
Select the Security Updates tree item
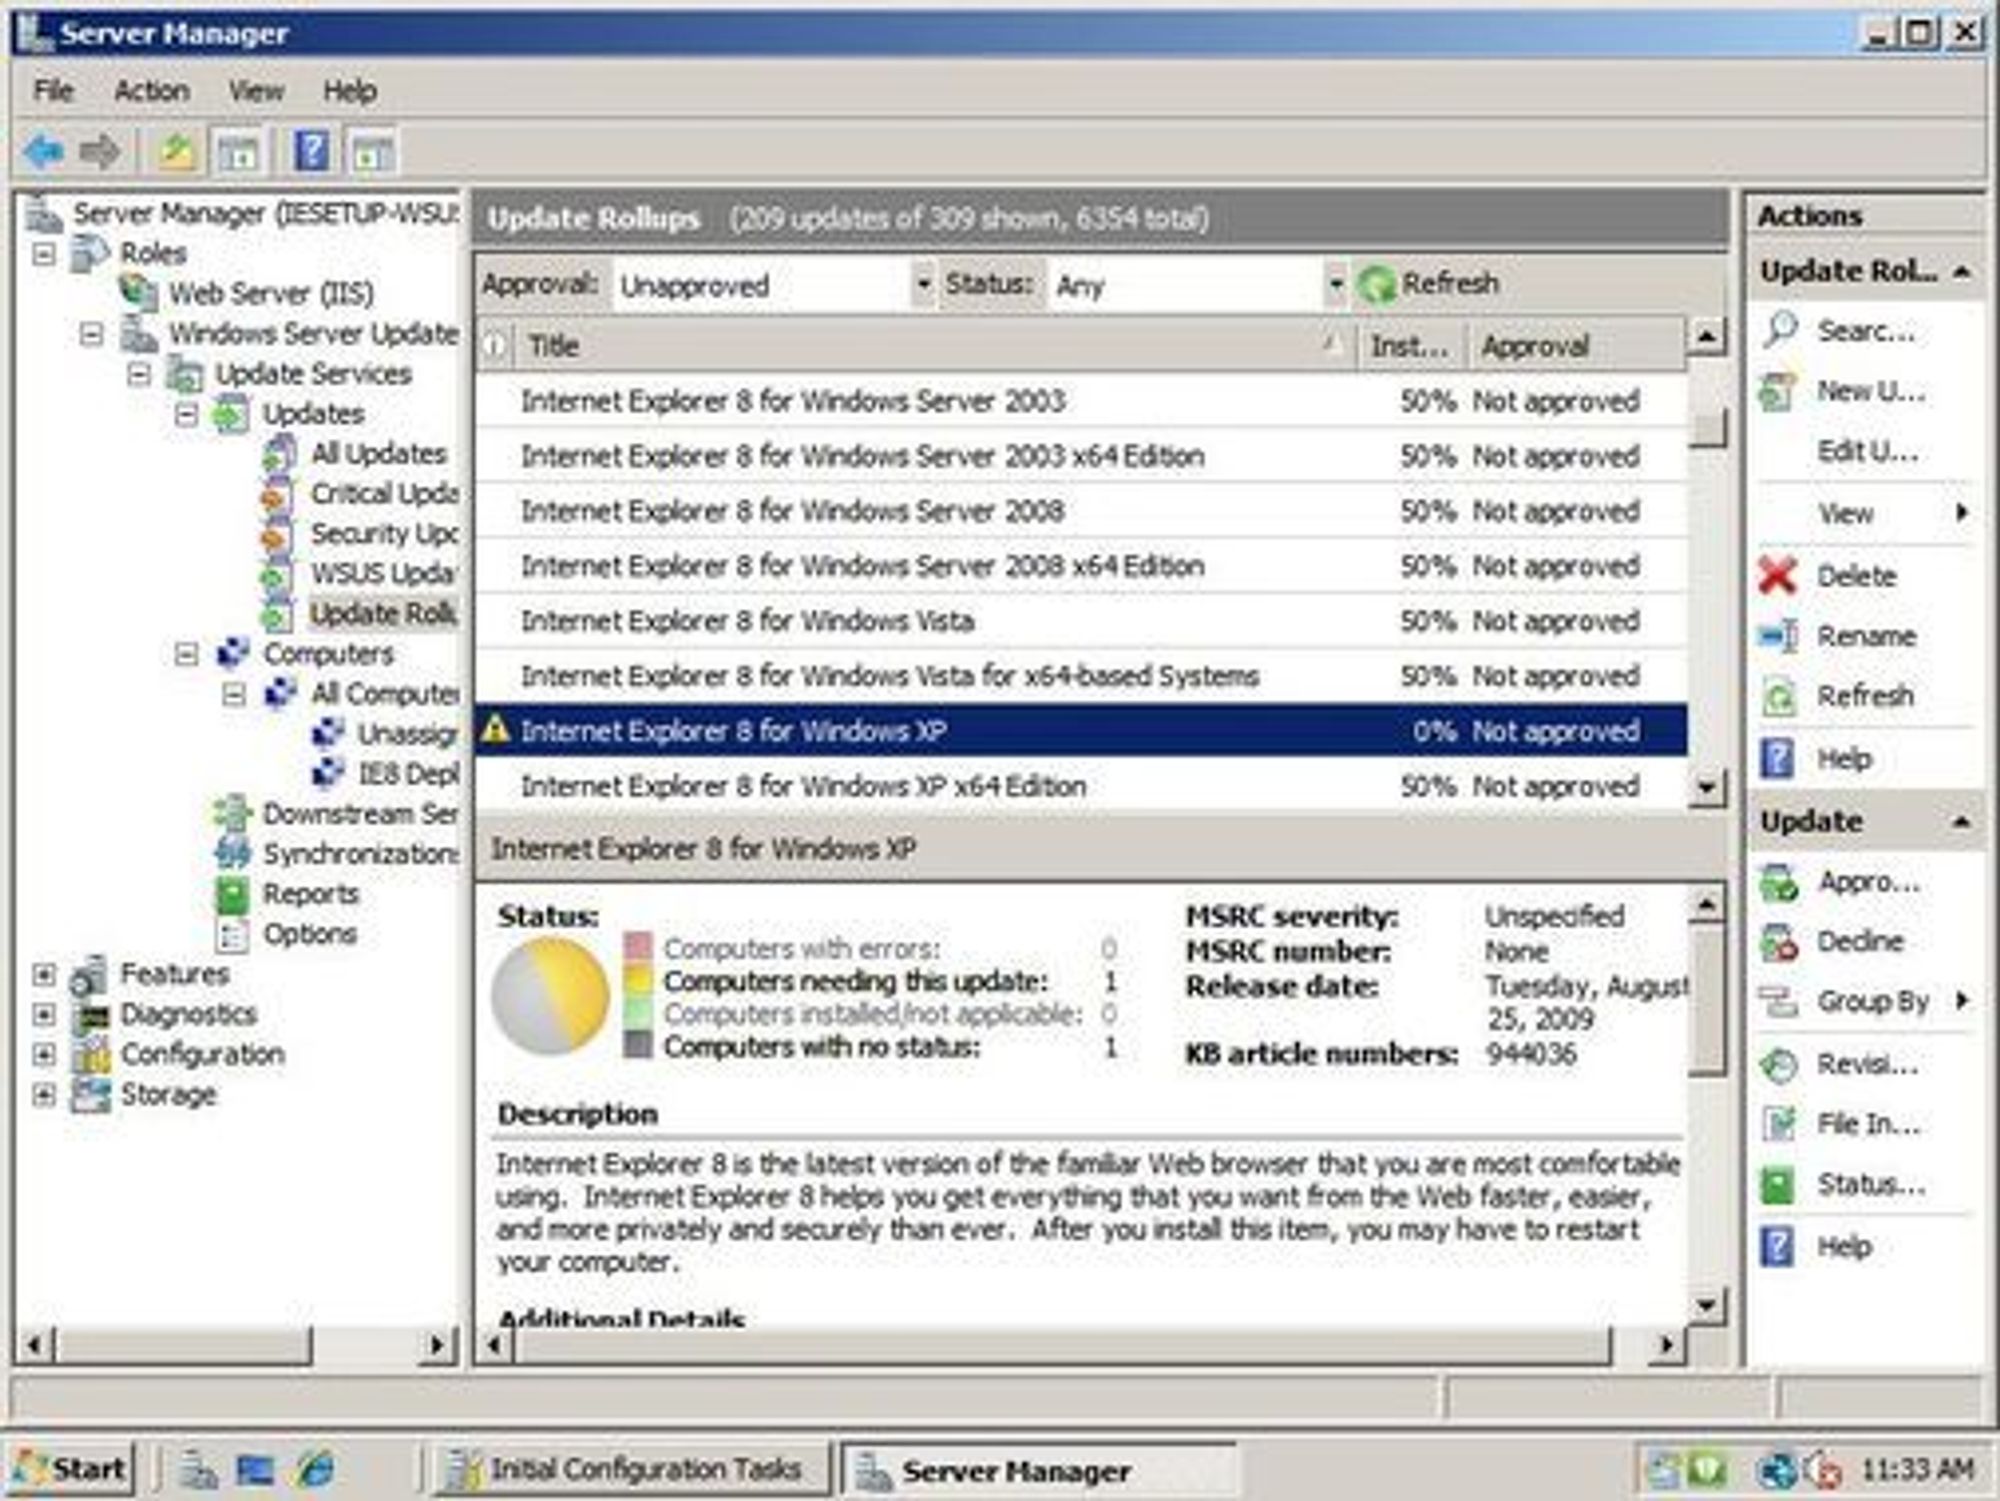click(x=384, y=534)
